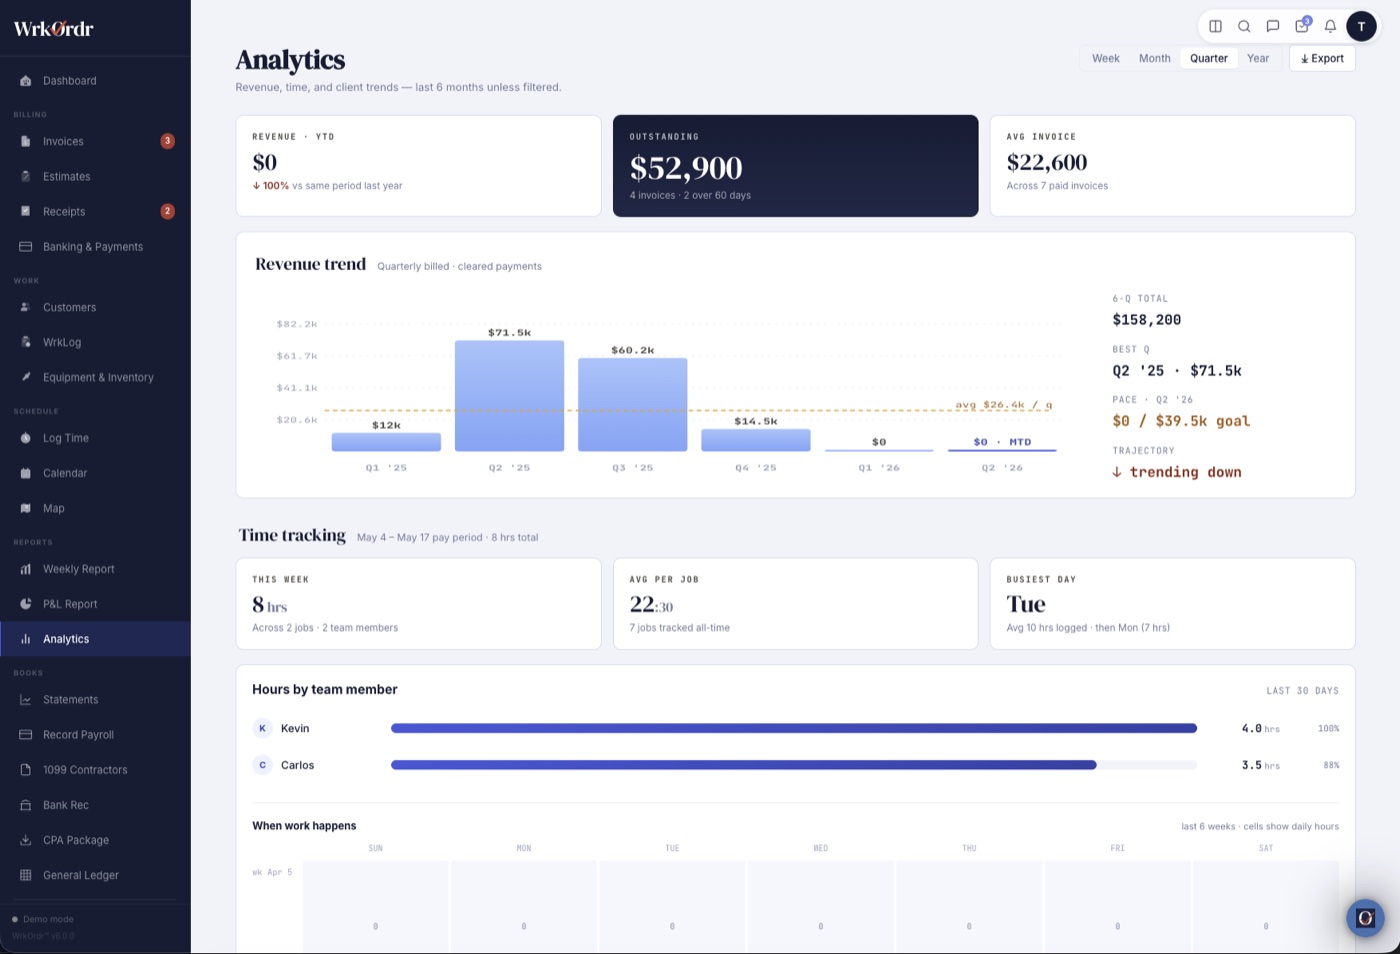This screenshot has height=954, width=1400.
Task: Click the search magnifier icon
Action: pyautogui.click(x=1244, y=27)
